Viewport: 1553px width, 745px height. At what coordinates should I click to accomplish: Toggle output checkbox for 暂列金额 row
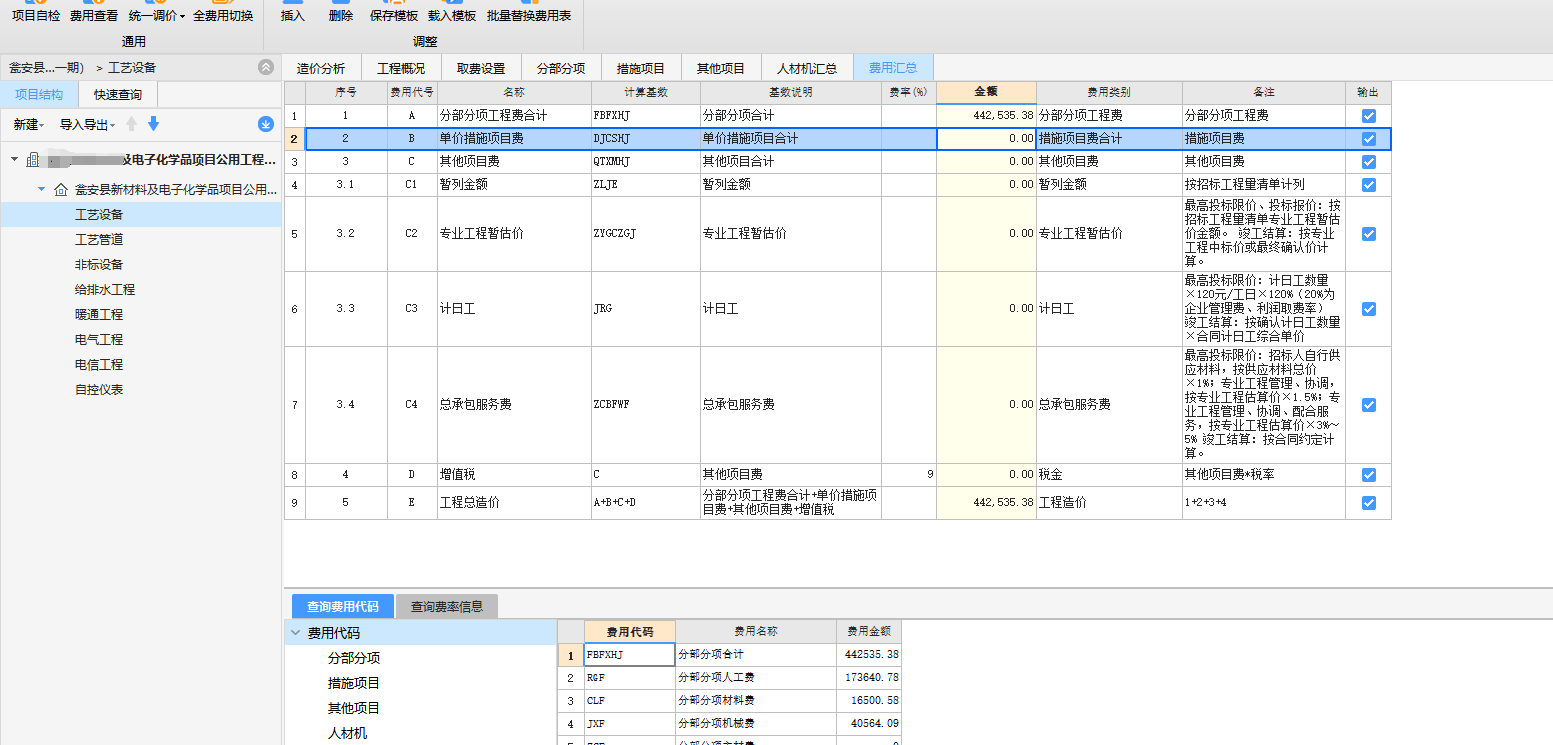tap(1369, 185)
